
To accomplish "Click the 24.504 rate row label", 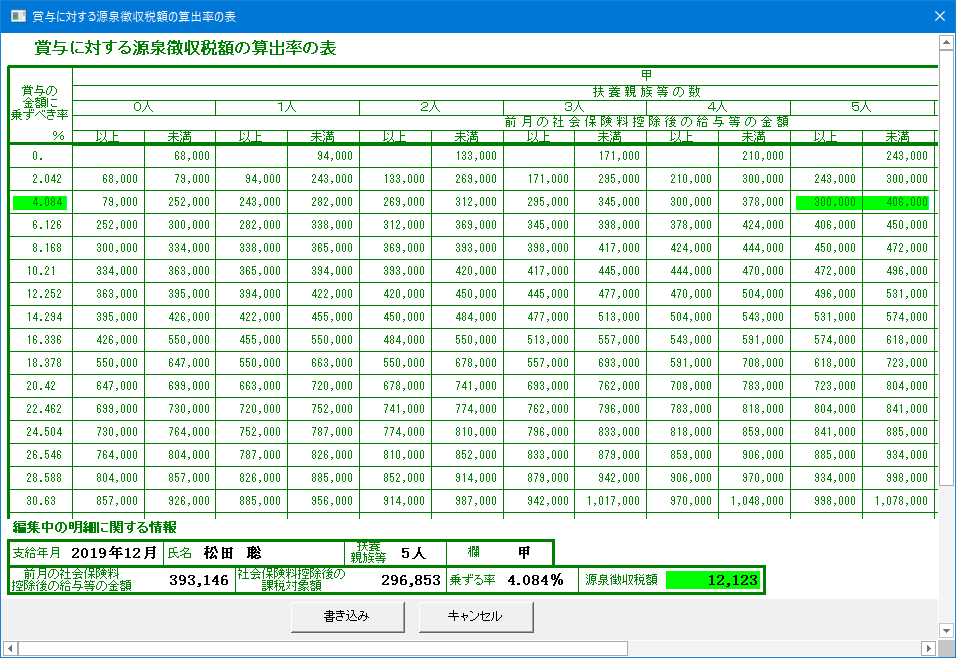I will [x=44, y=432].
